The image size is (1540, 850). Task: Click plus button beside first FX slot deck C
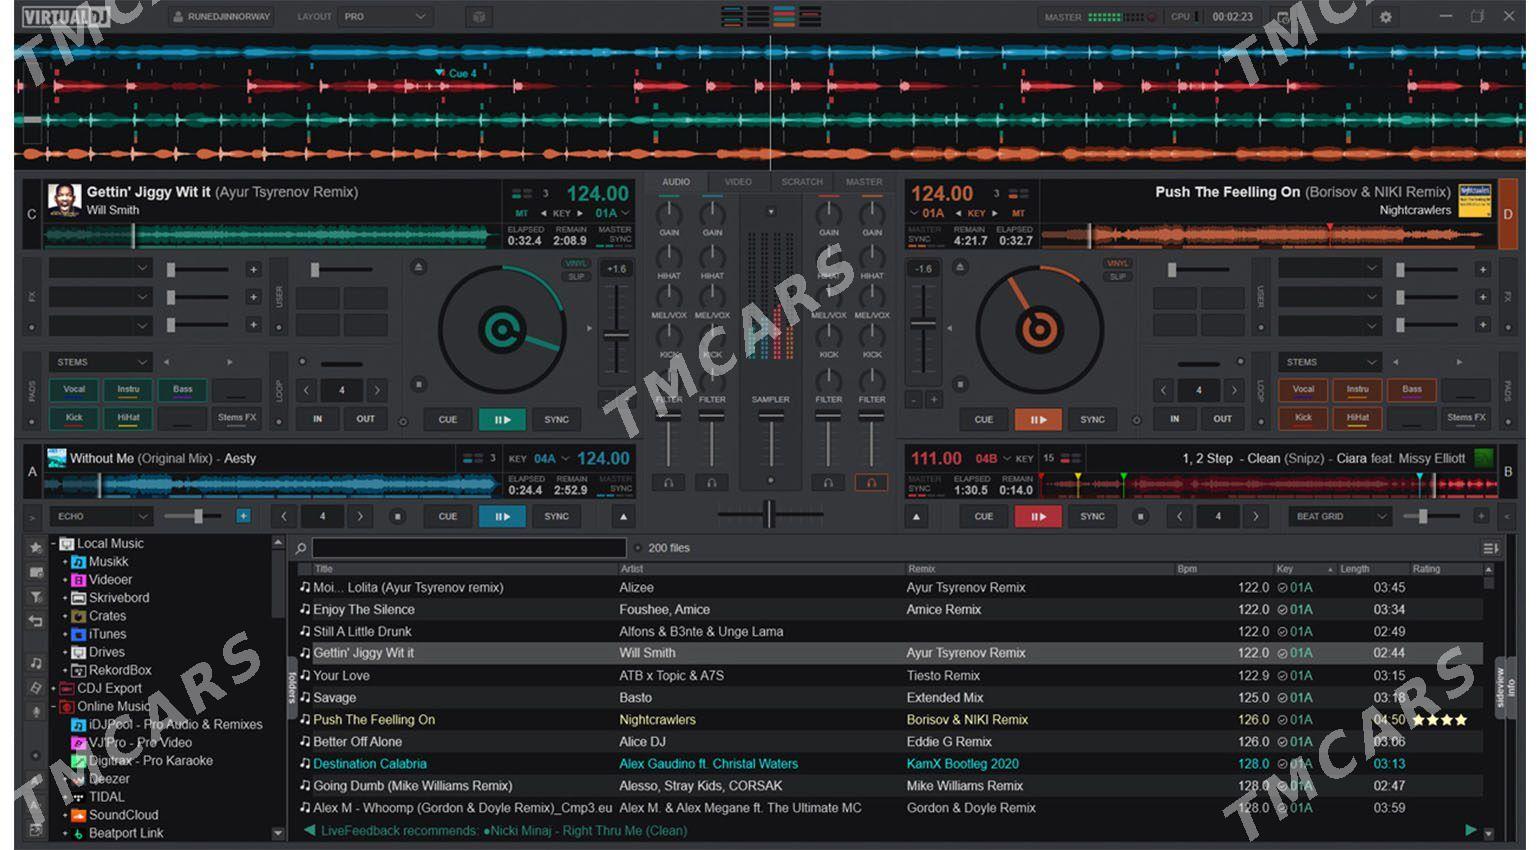[x=253, y=269]
